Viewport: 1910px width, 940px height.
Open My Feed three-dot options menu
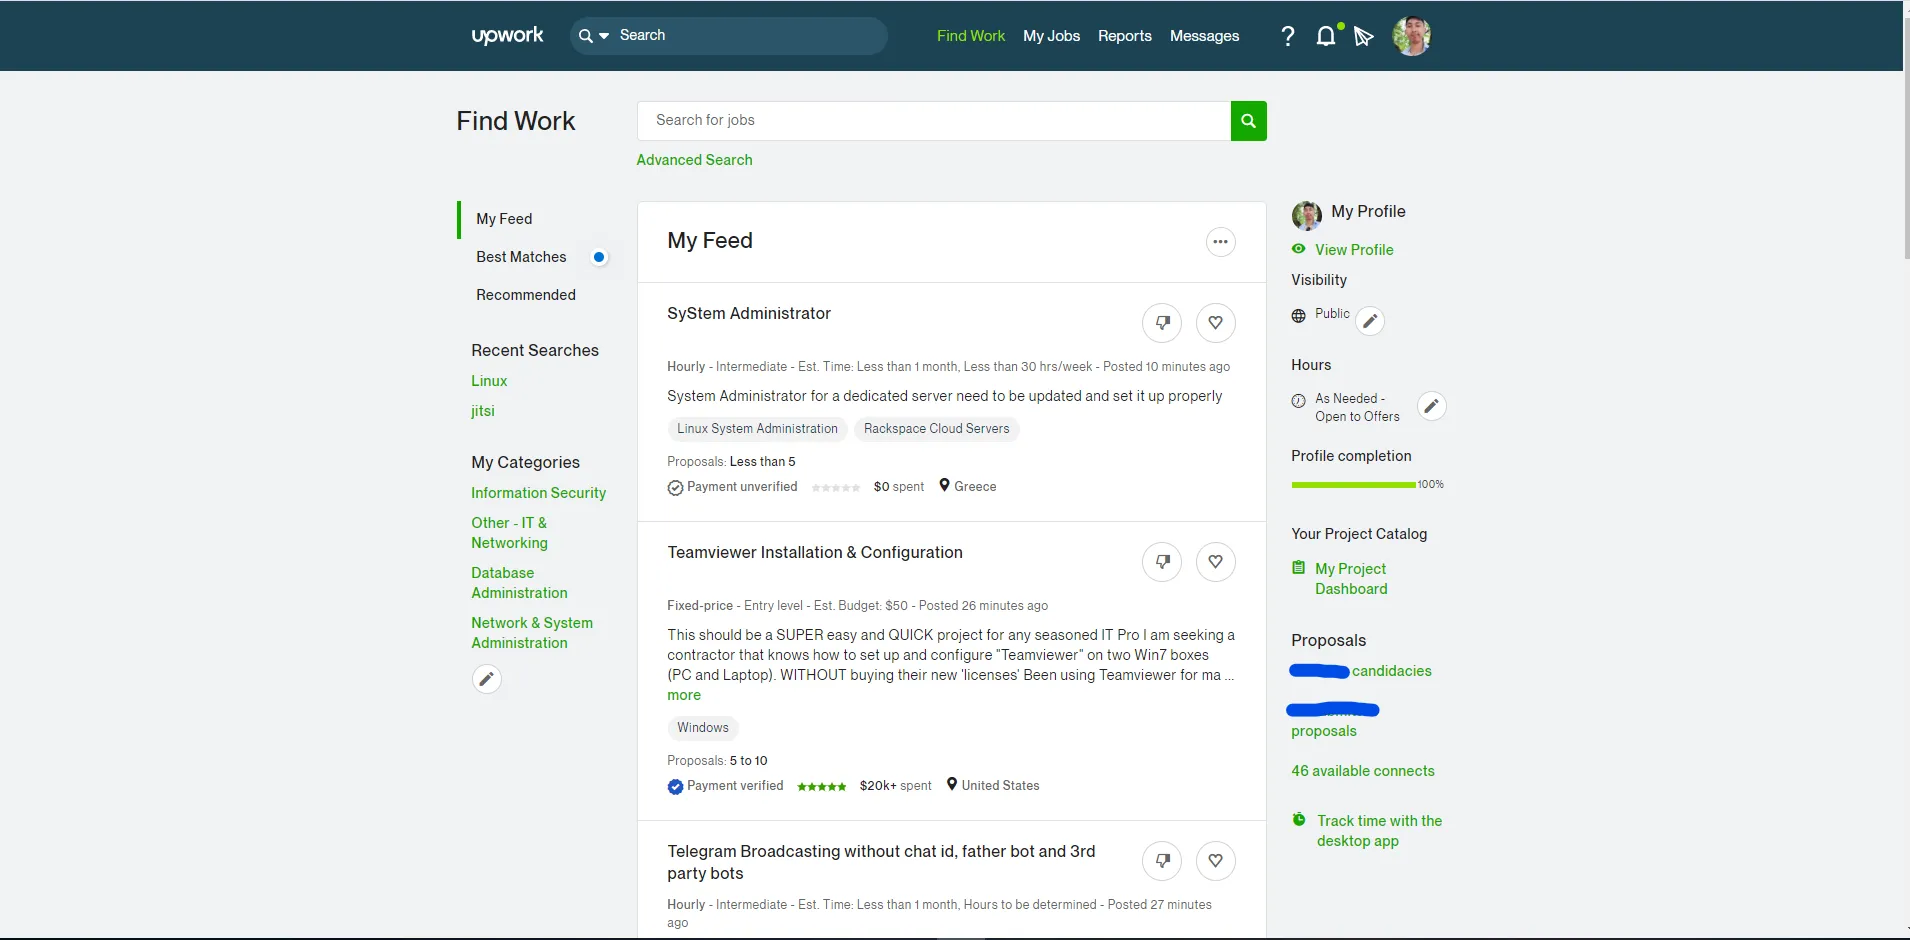[1220, 242]
